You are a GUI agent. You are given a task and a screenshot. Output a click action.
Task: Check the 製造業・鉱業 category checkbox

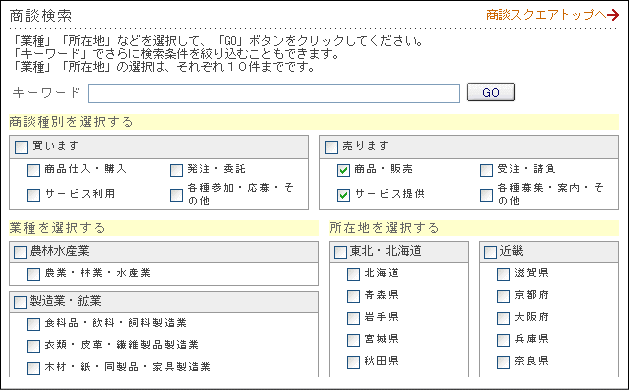click(x=20, y=302)
